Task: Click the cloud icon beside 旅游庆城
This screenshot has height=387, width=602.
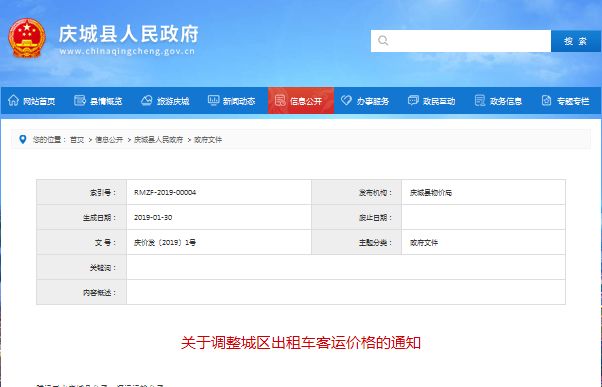Action: [x=147, y=101]
